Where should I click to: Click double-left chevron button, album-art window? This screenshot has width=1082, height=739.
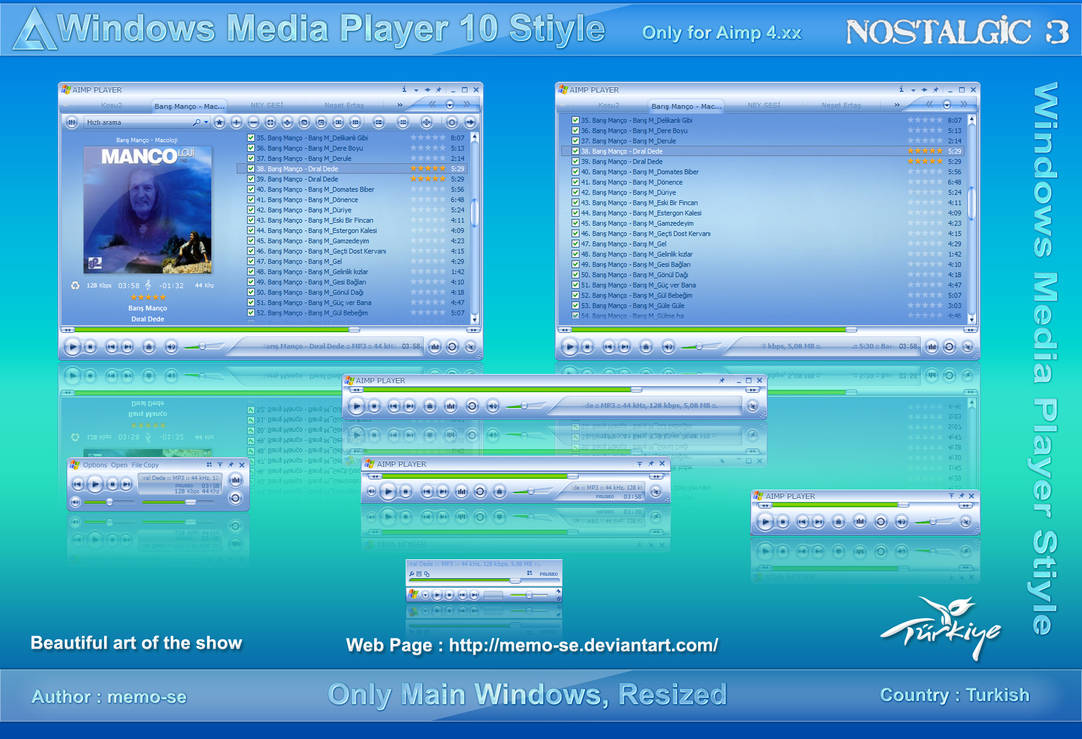point(433,104)
